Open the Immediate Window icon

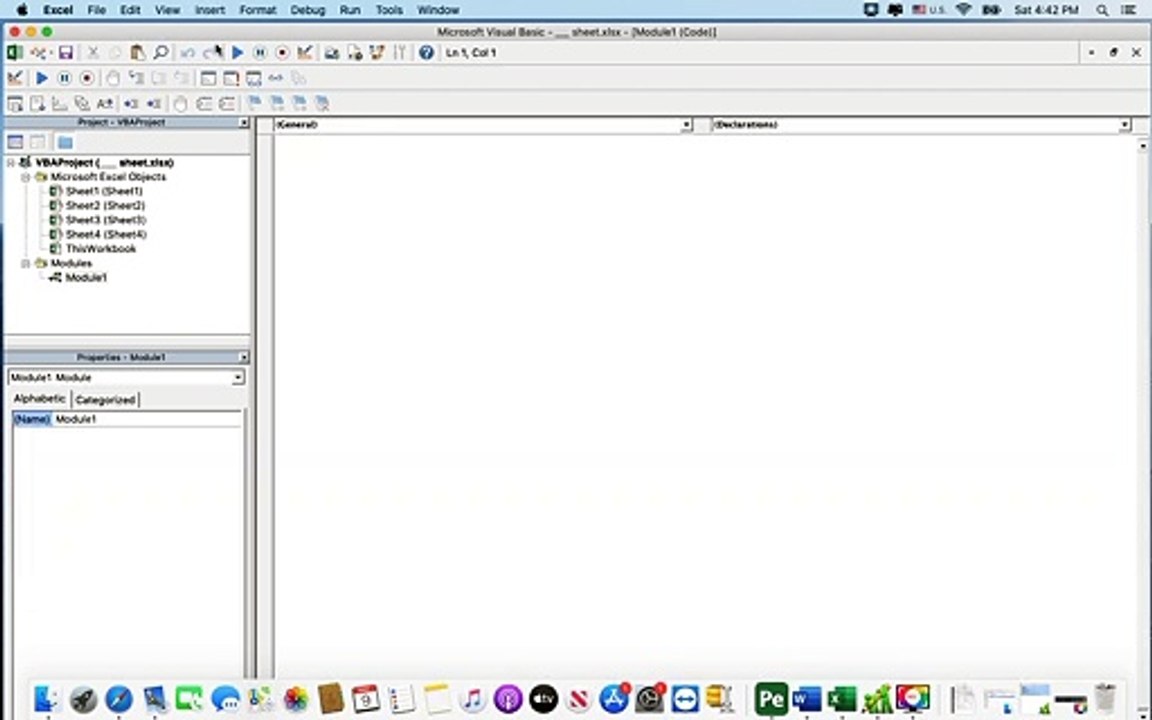click(x=231, y=78)
